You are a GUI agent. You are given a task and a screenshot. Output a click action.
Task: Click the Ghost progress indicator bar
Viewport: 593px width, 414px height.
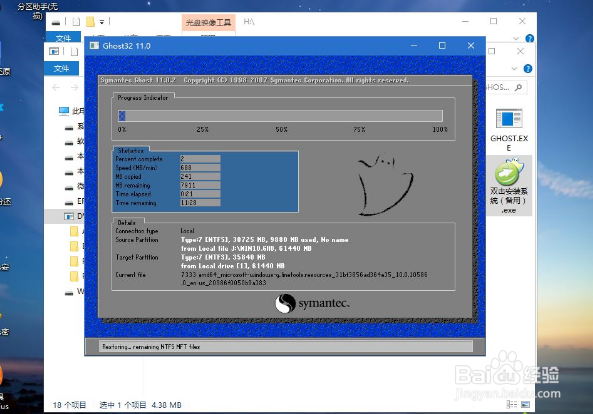click(x=280, y=116)
